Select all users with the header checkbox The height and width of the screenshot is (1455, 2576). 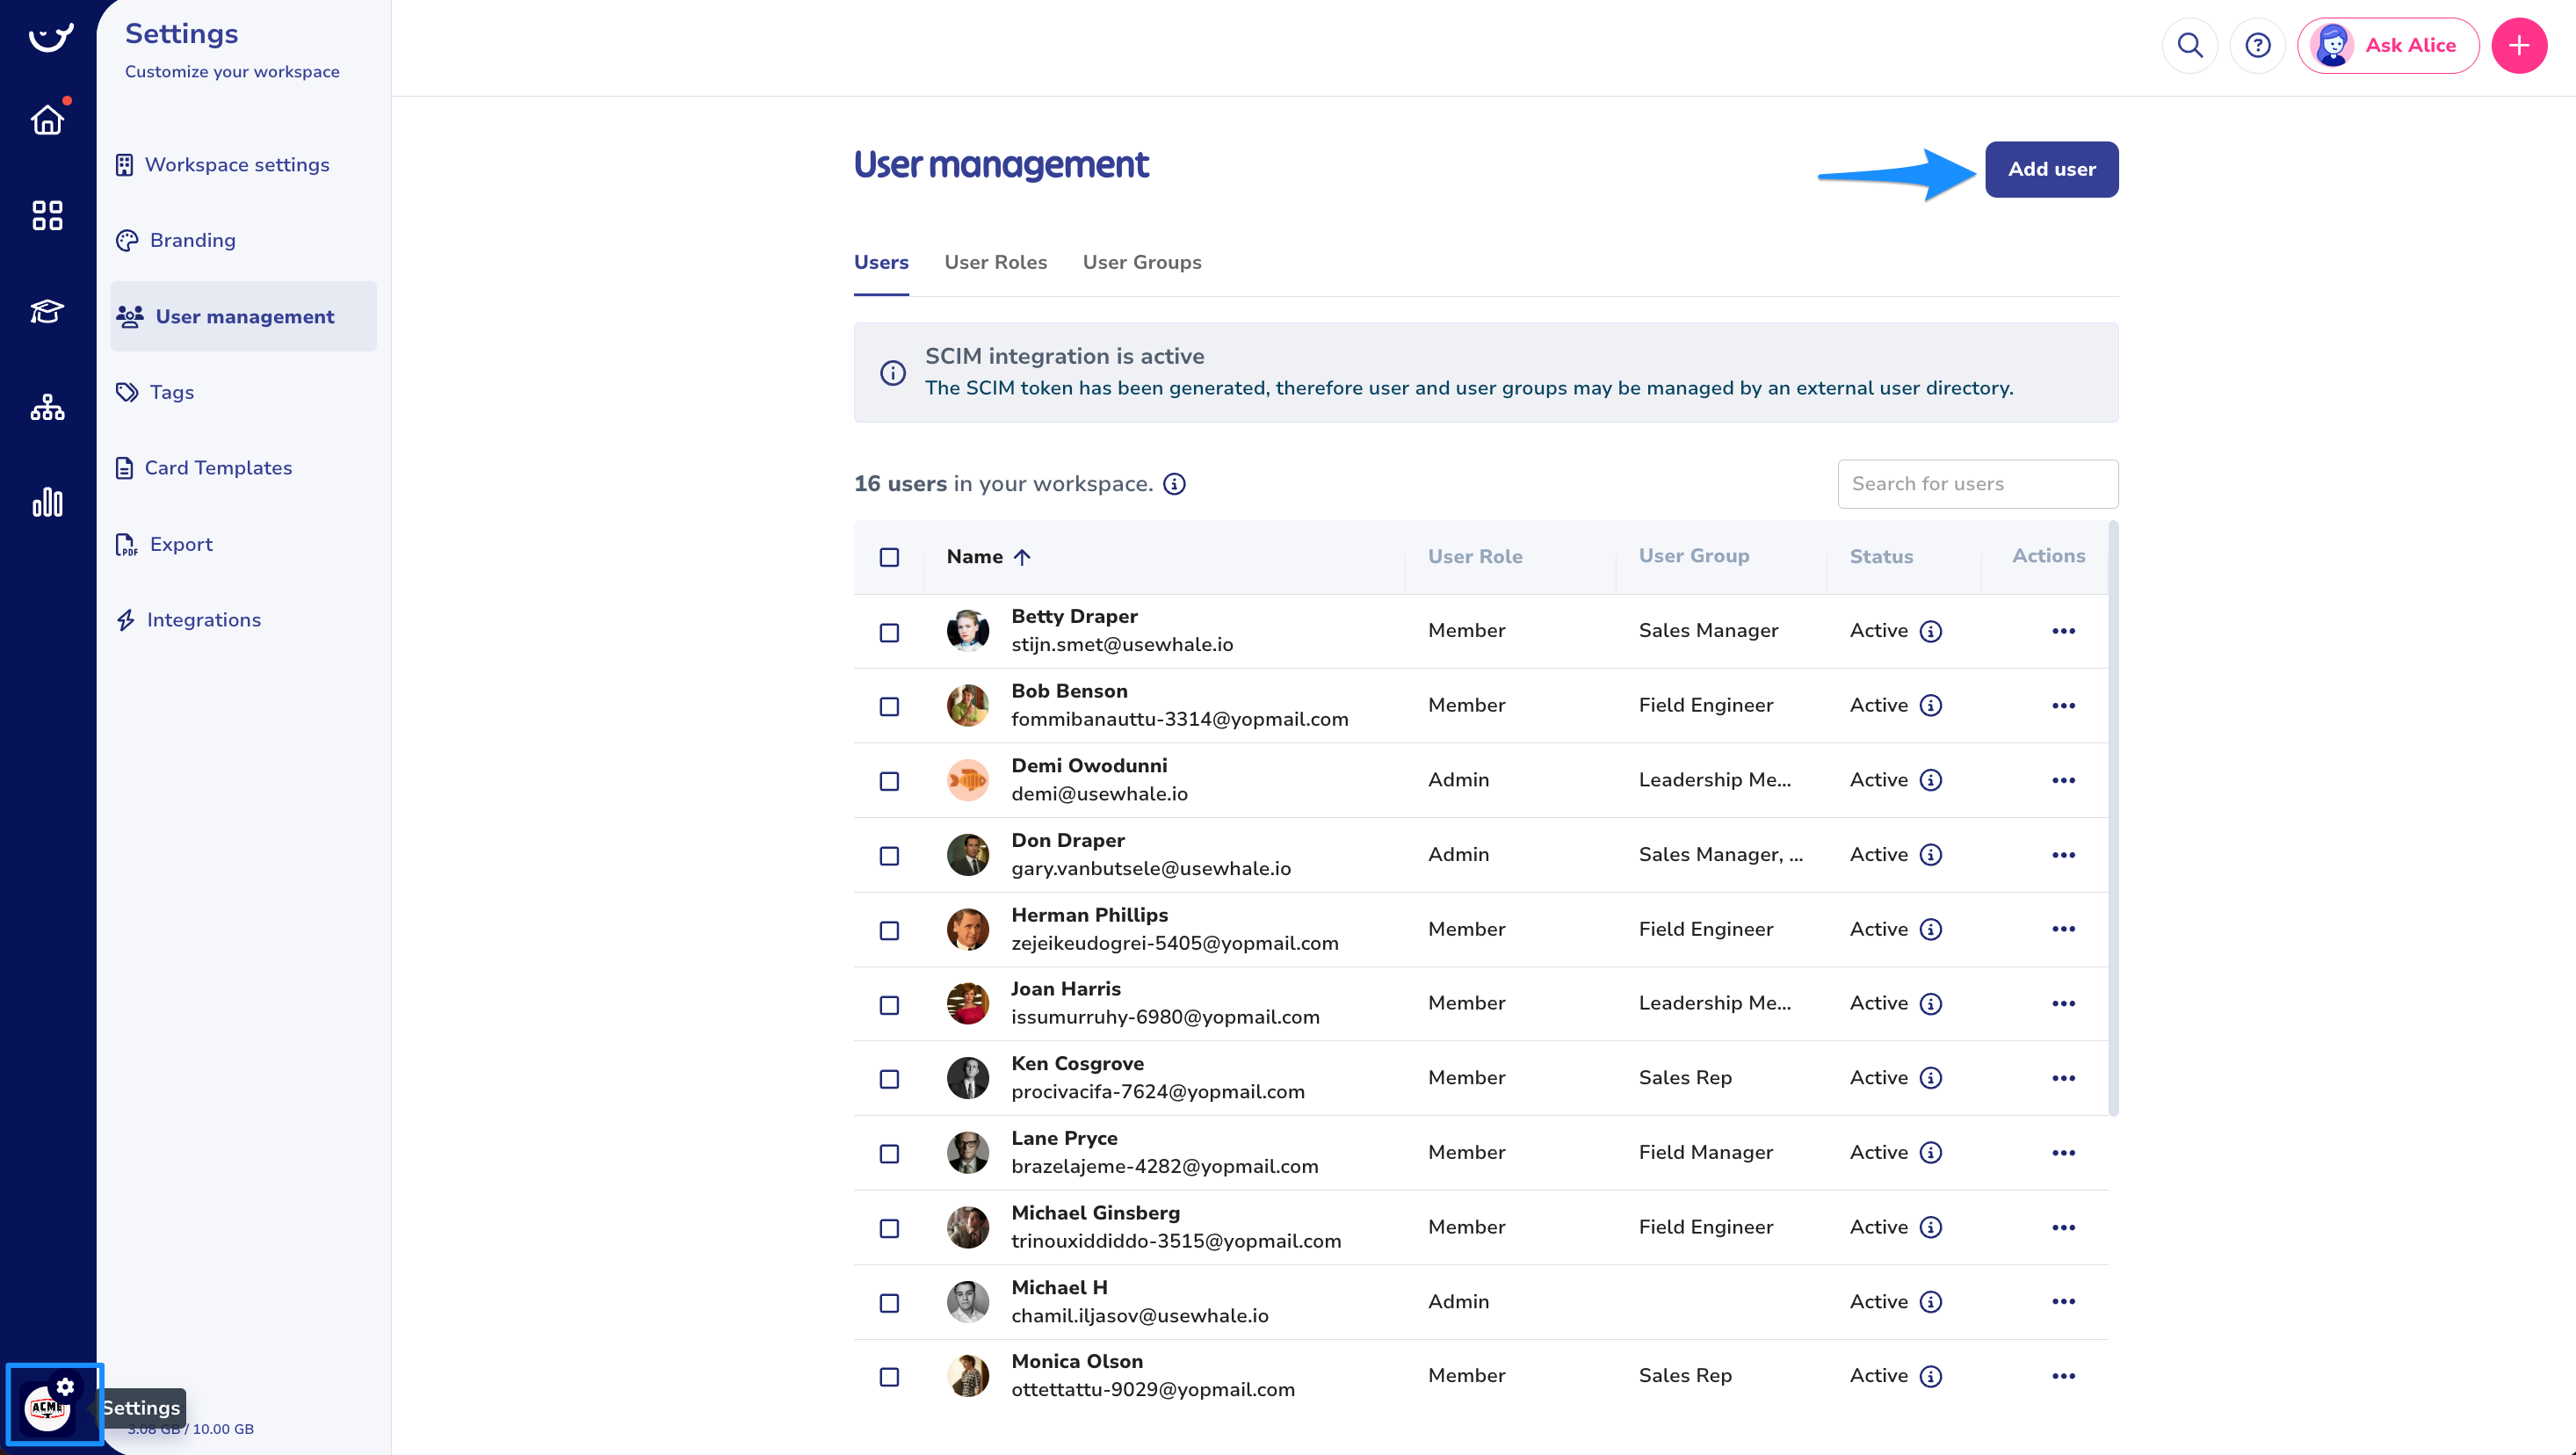tap(889, 557)
